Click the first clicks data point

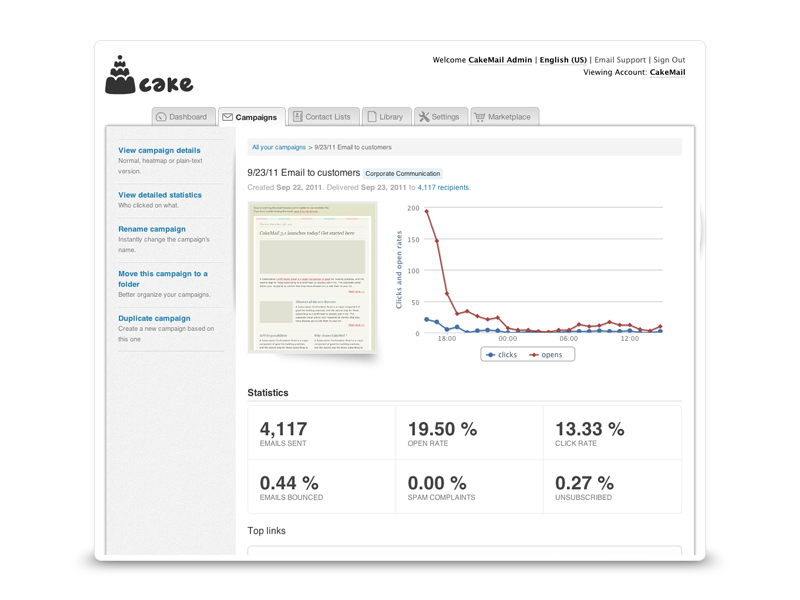coord(427,319)
